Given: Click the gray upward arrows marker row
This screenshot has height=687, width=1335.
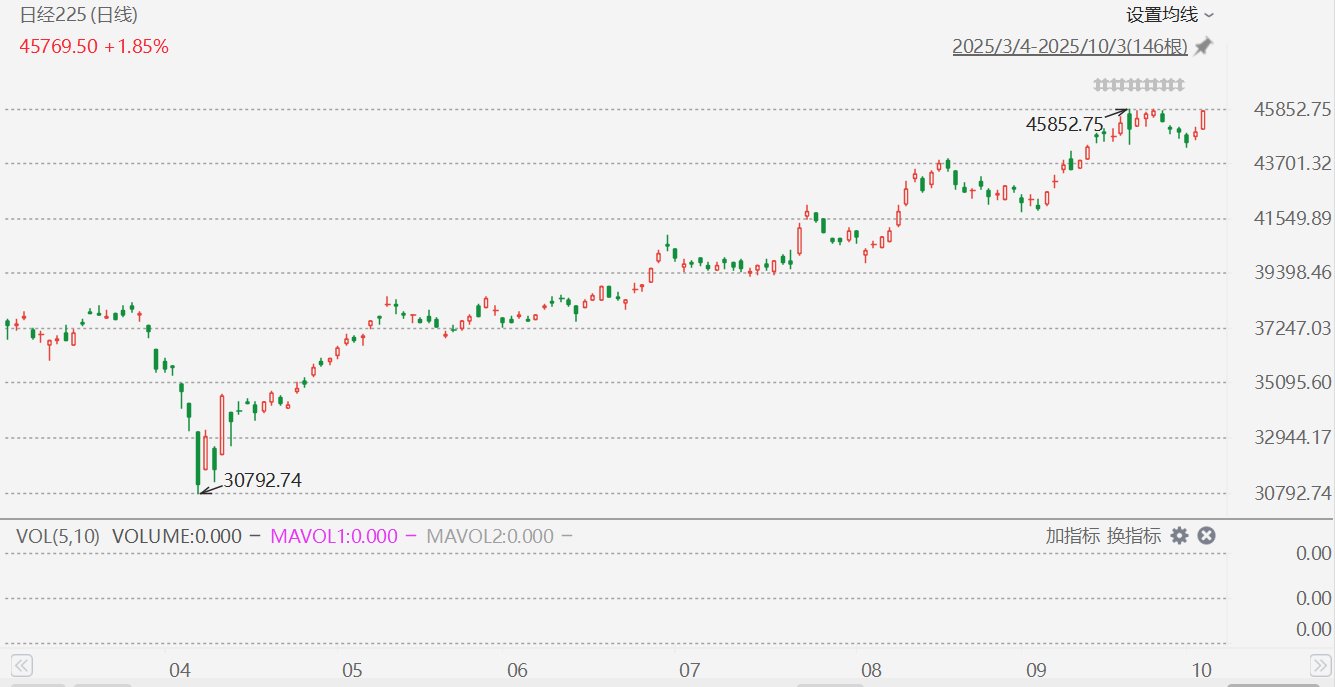Looking at the screenshot, I should click(x=1138, y=84).
